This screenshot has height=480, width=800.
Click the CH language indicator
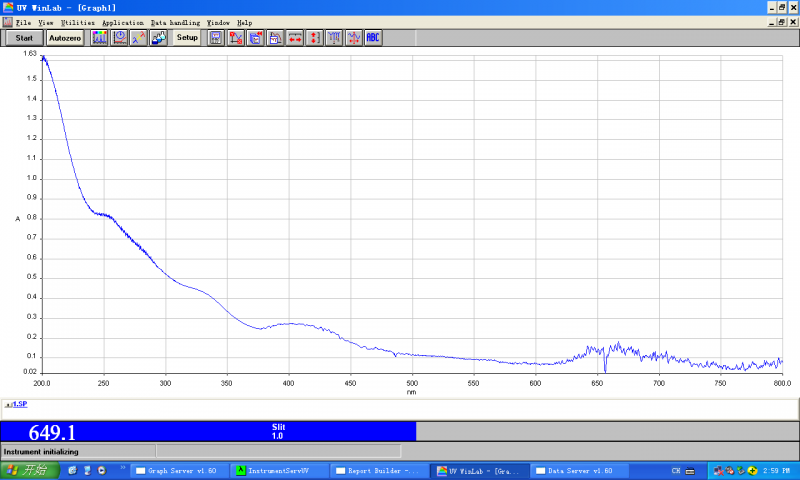[x=676, y=471]
